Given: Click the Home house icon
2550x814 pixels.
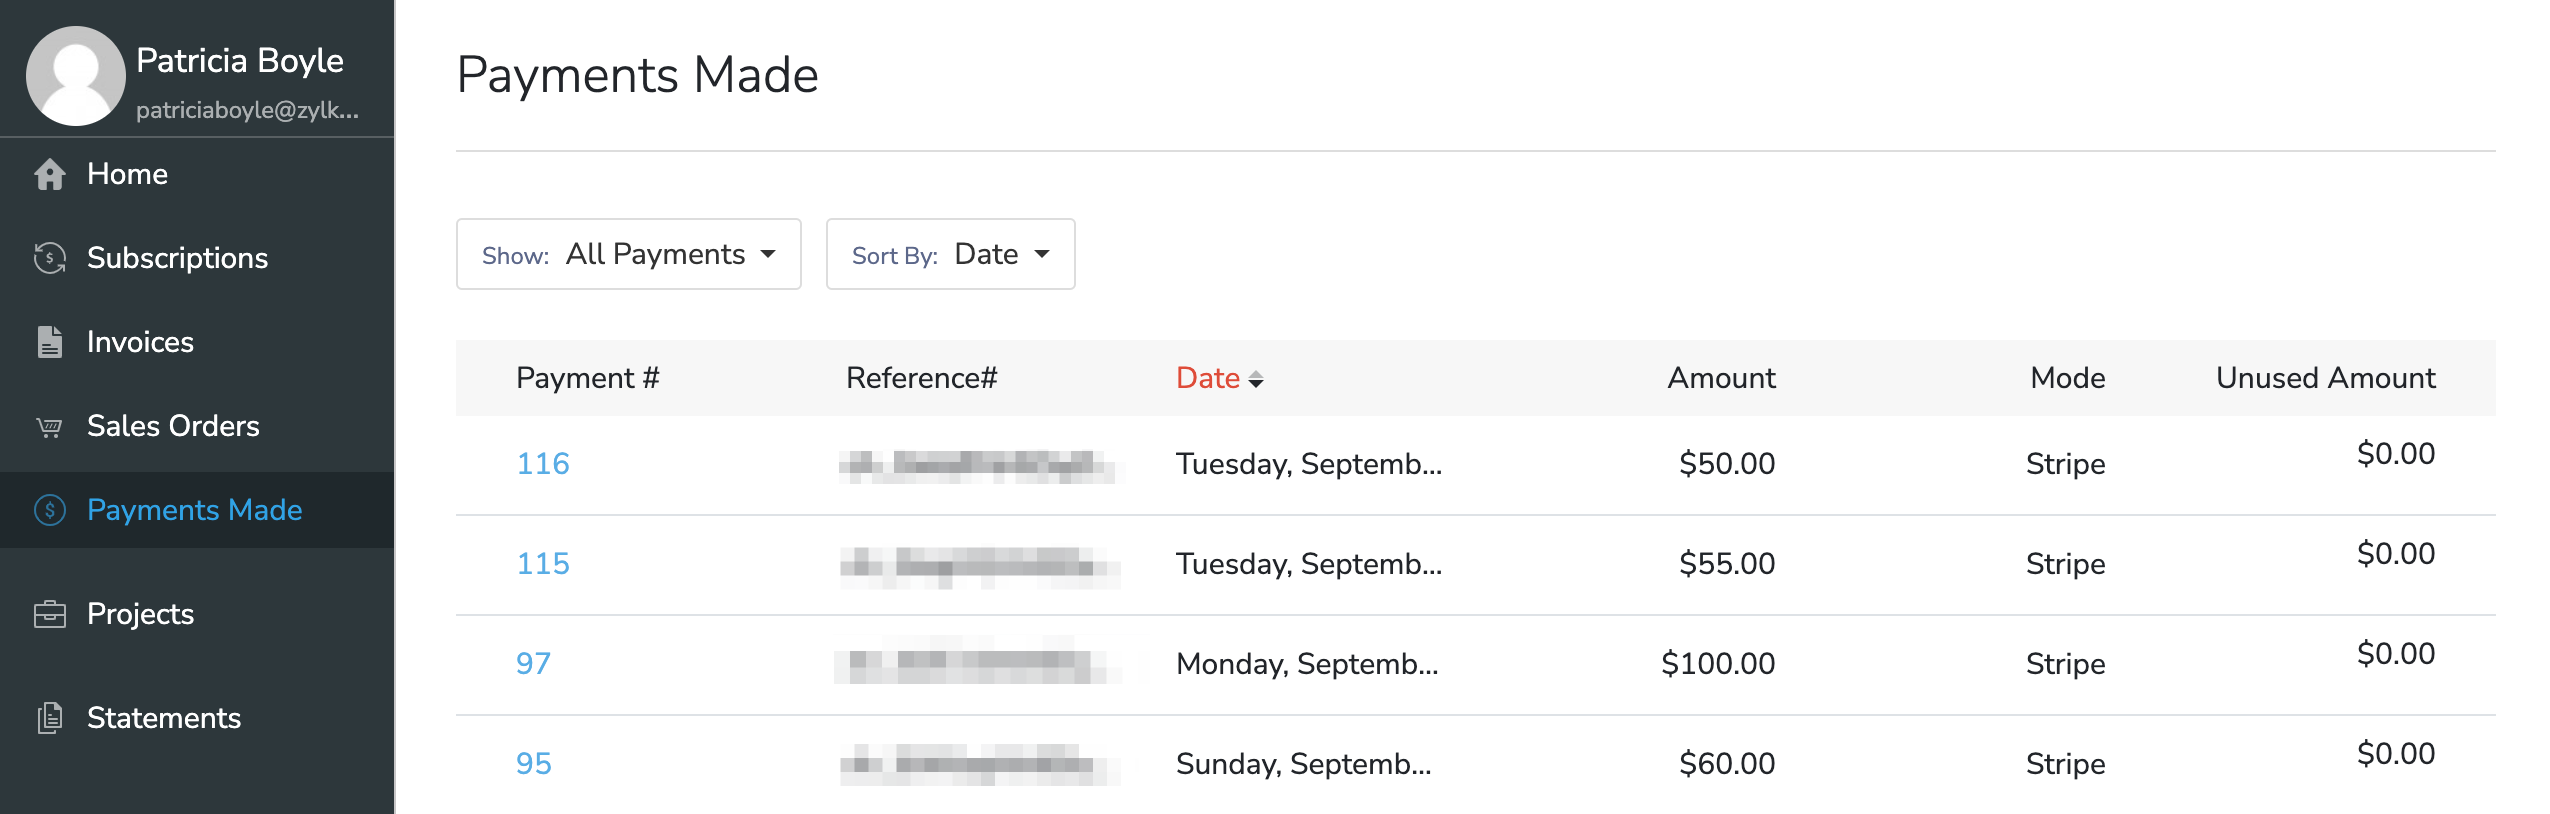Looking at the screenshot, I should tap(49, 174).
